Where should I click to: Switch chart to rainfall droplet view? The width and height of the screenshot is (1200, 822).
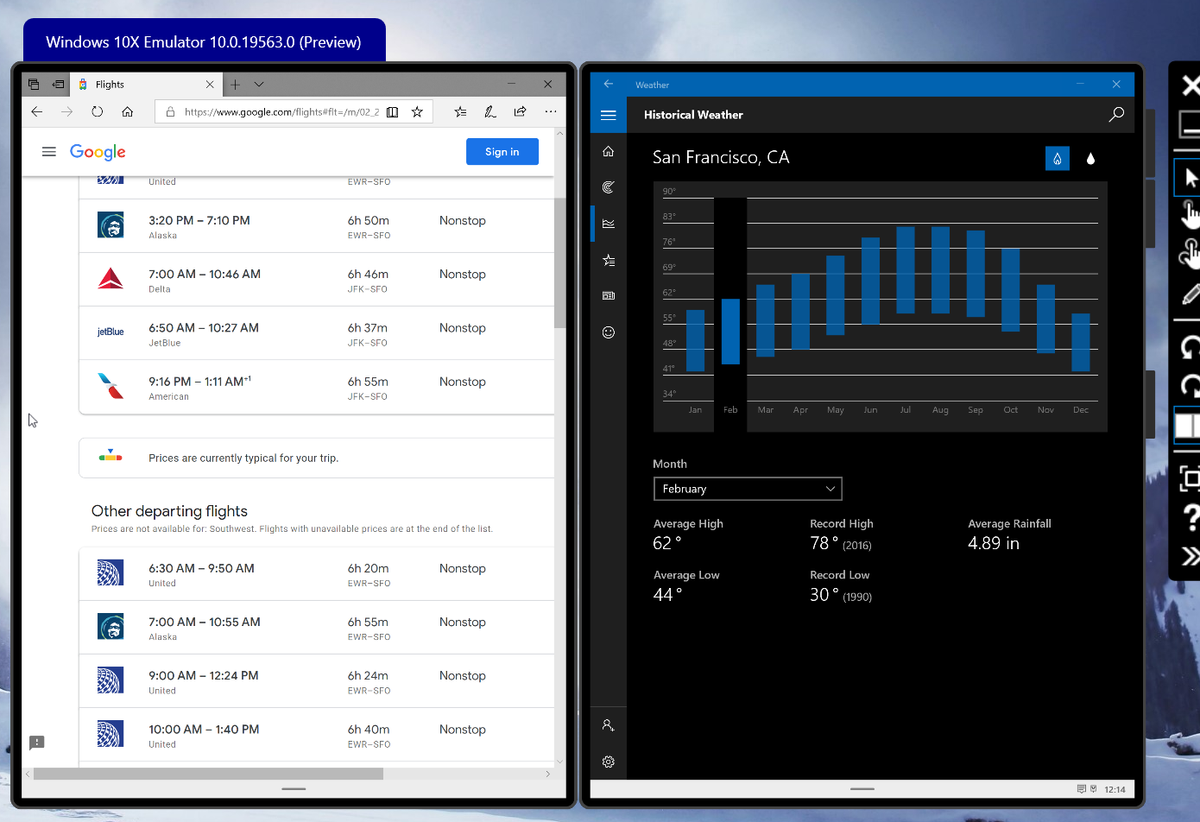click(x=1090, y=158)
